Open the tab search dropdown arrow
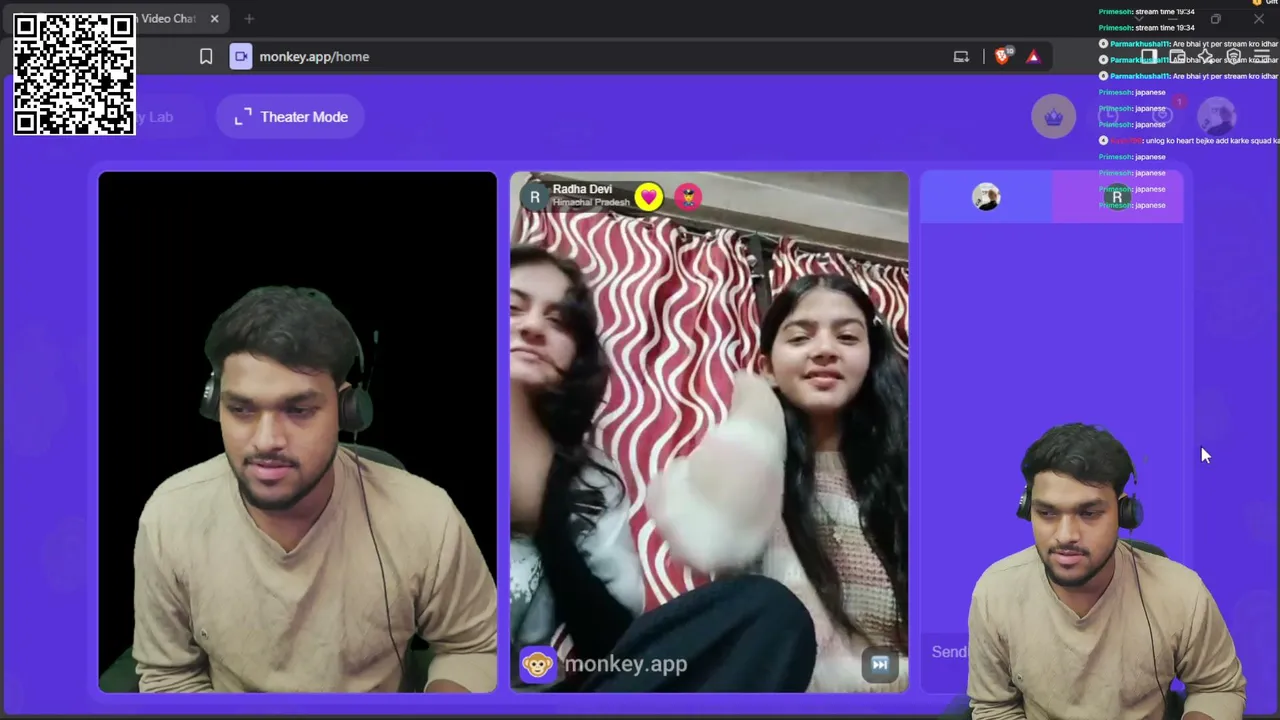Image resolution: width=1280 pixels, height=720 pixels. [x=1138, y=19]
